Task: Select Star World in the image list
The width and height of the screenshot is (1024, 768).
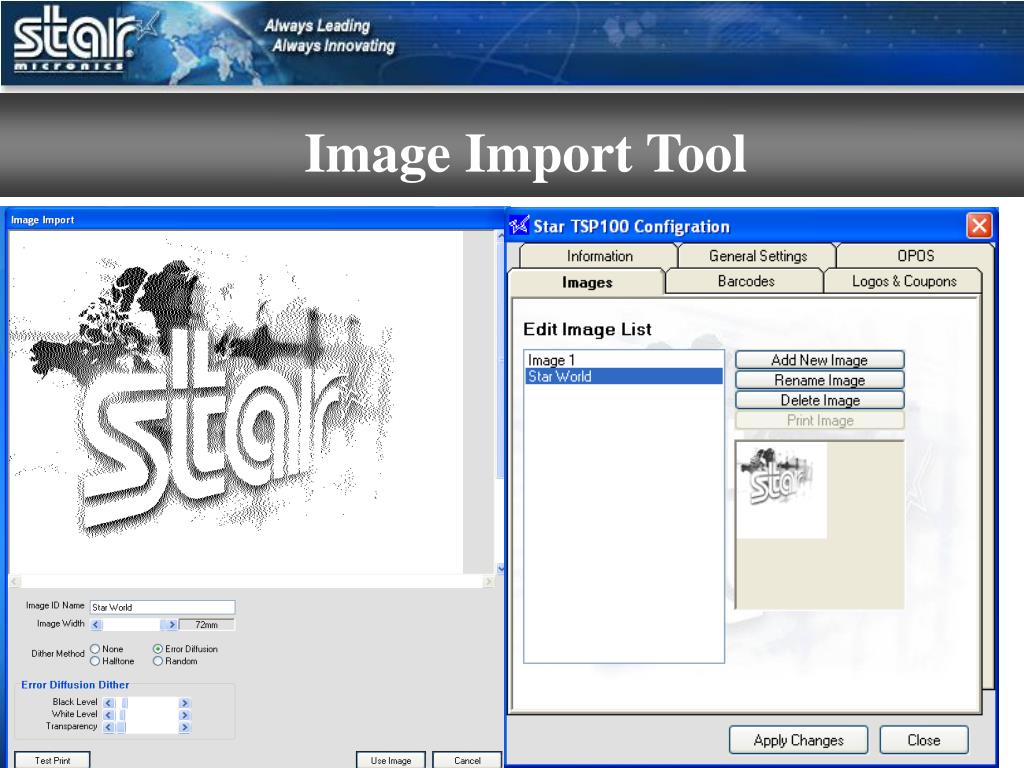Action: pyautogui.click(x=624, y=376)
